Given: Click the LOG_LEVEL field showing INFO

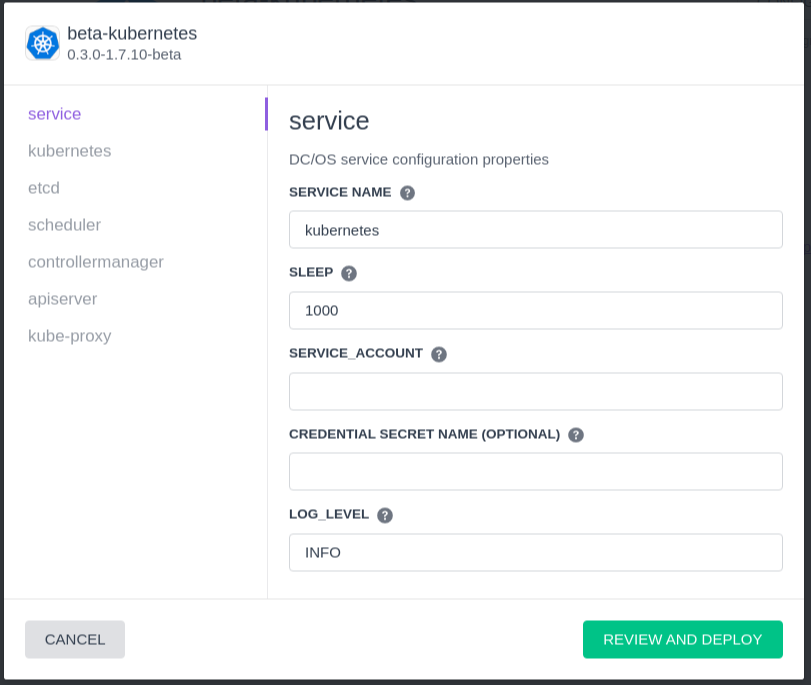Looking at the screenshot, I should [535, 553].
